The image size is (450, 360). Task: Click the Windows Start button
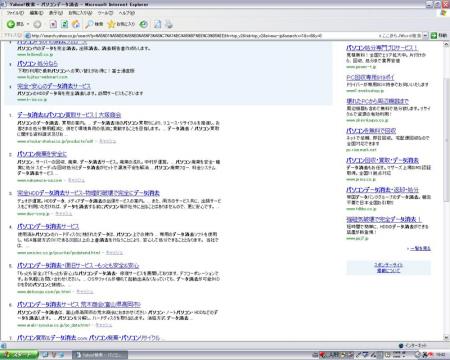coord(20,355)
